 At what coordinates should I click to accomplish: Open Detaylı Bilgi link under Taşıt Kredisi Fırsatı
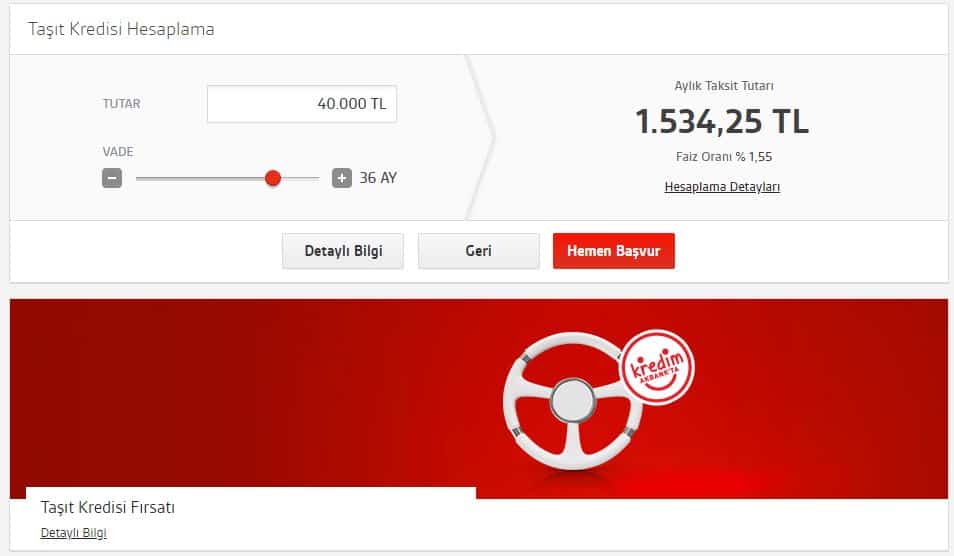tap(73, 533)
